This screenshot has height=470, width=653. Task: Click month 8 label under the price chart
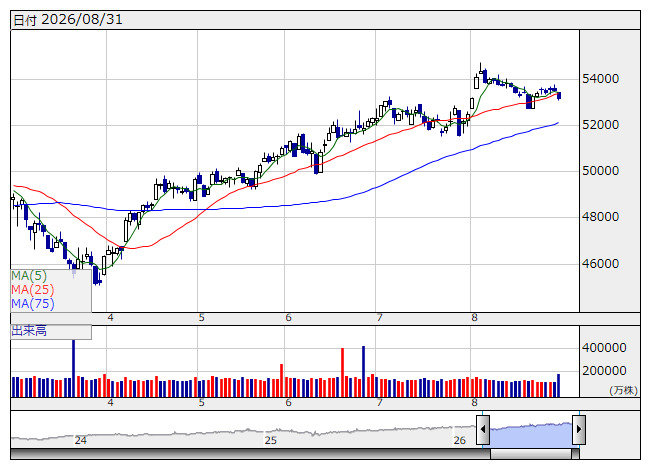tap(474, 318)
